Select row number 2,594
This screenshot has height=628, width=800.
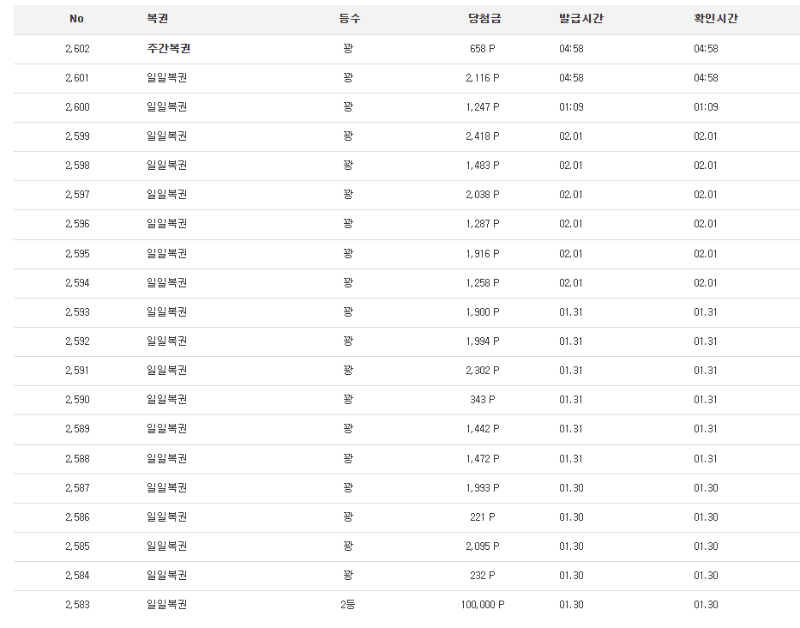[77, 283]
